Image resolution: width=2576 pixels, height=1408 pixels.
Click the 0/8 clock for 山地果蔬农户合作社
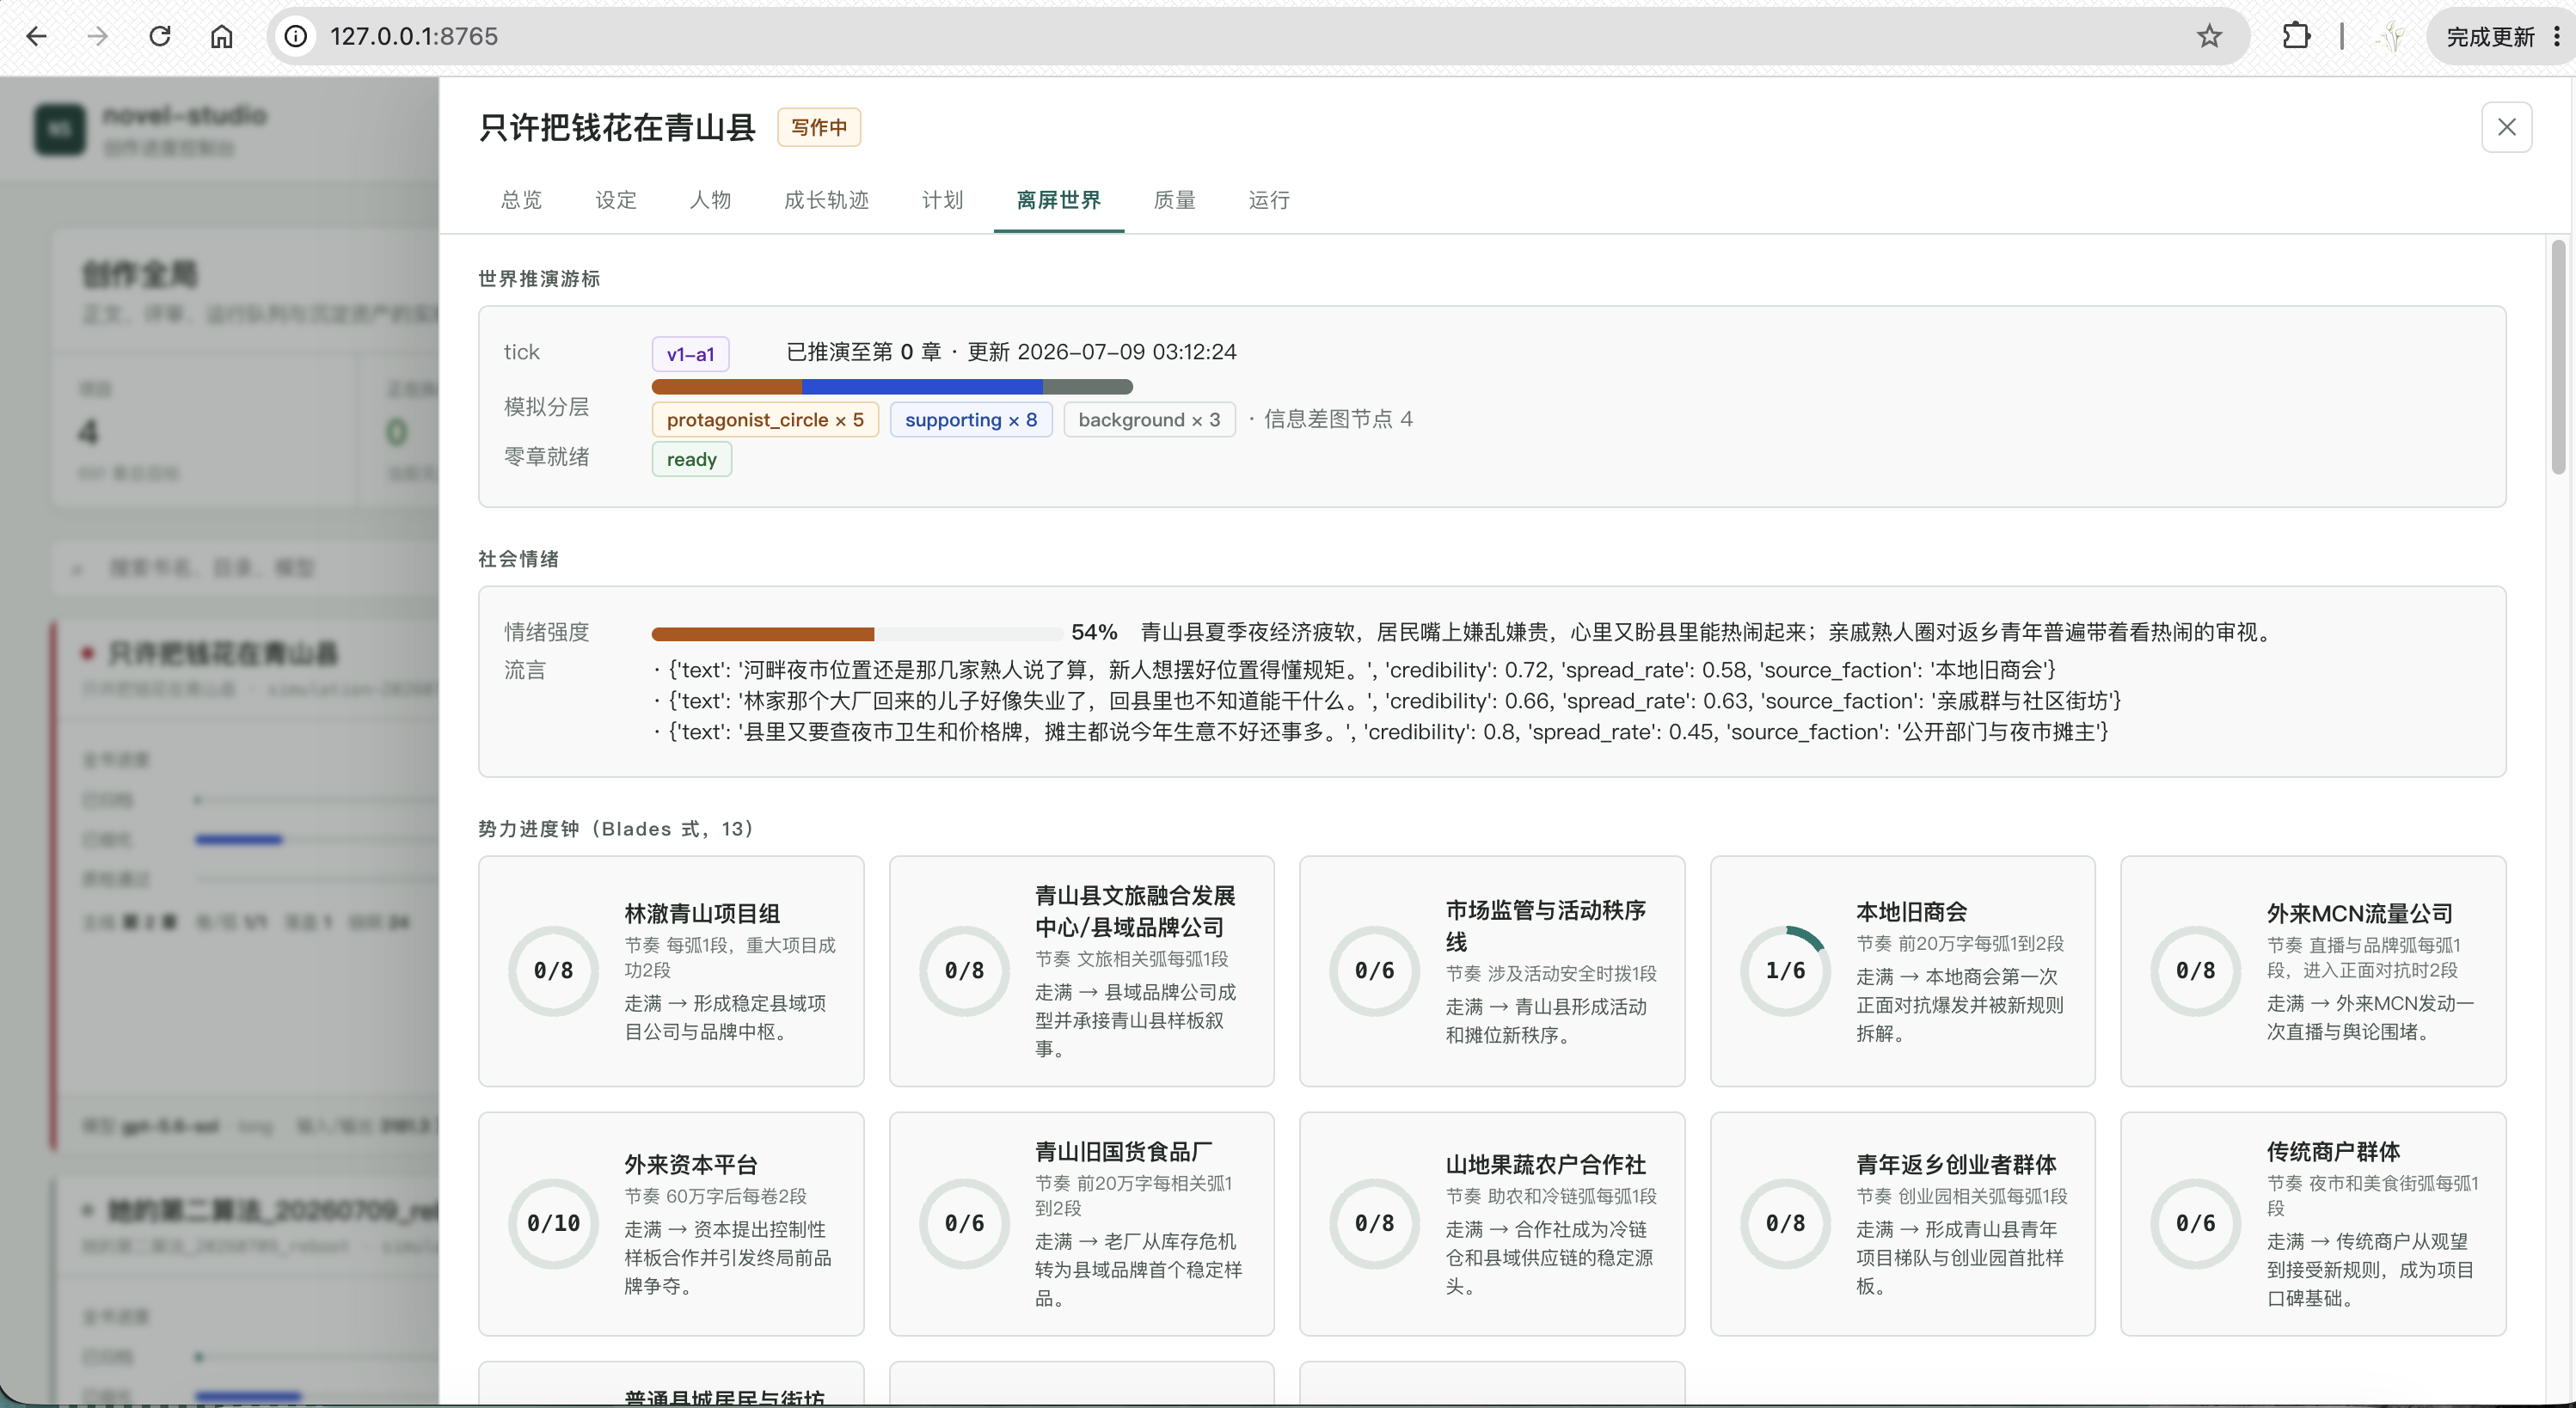[1374, 1223]
